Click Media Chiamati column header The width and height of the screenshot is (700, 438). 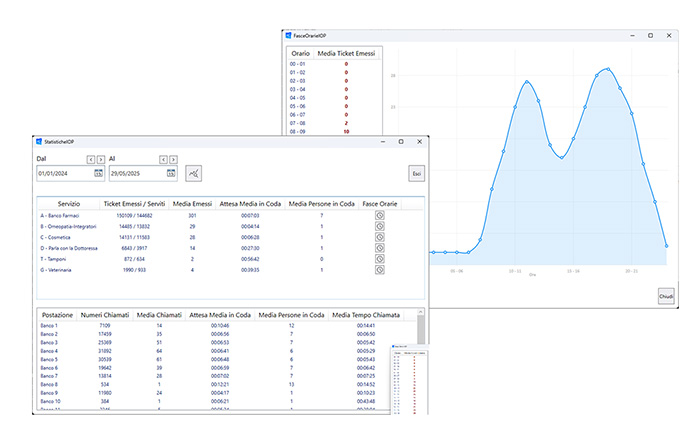pos(159,315)
